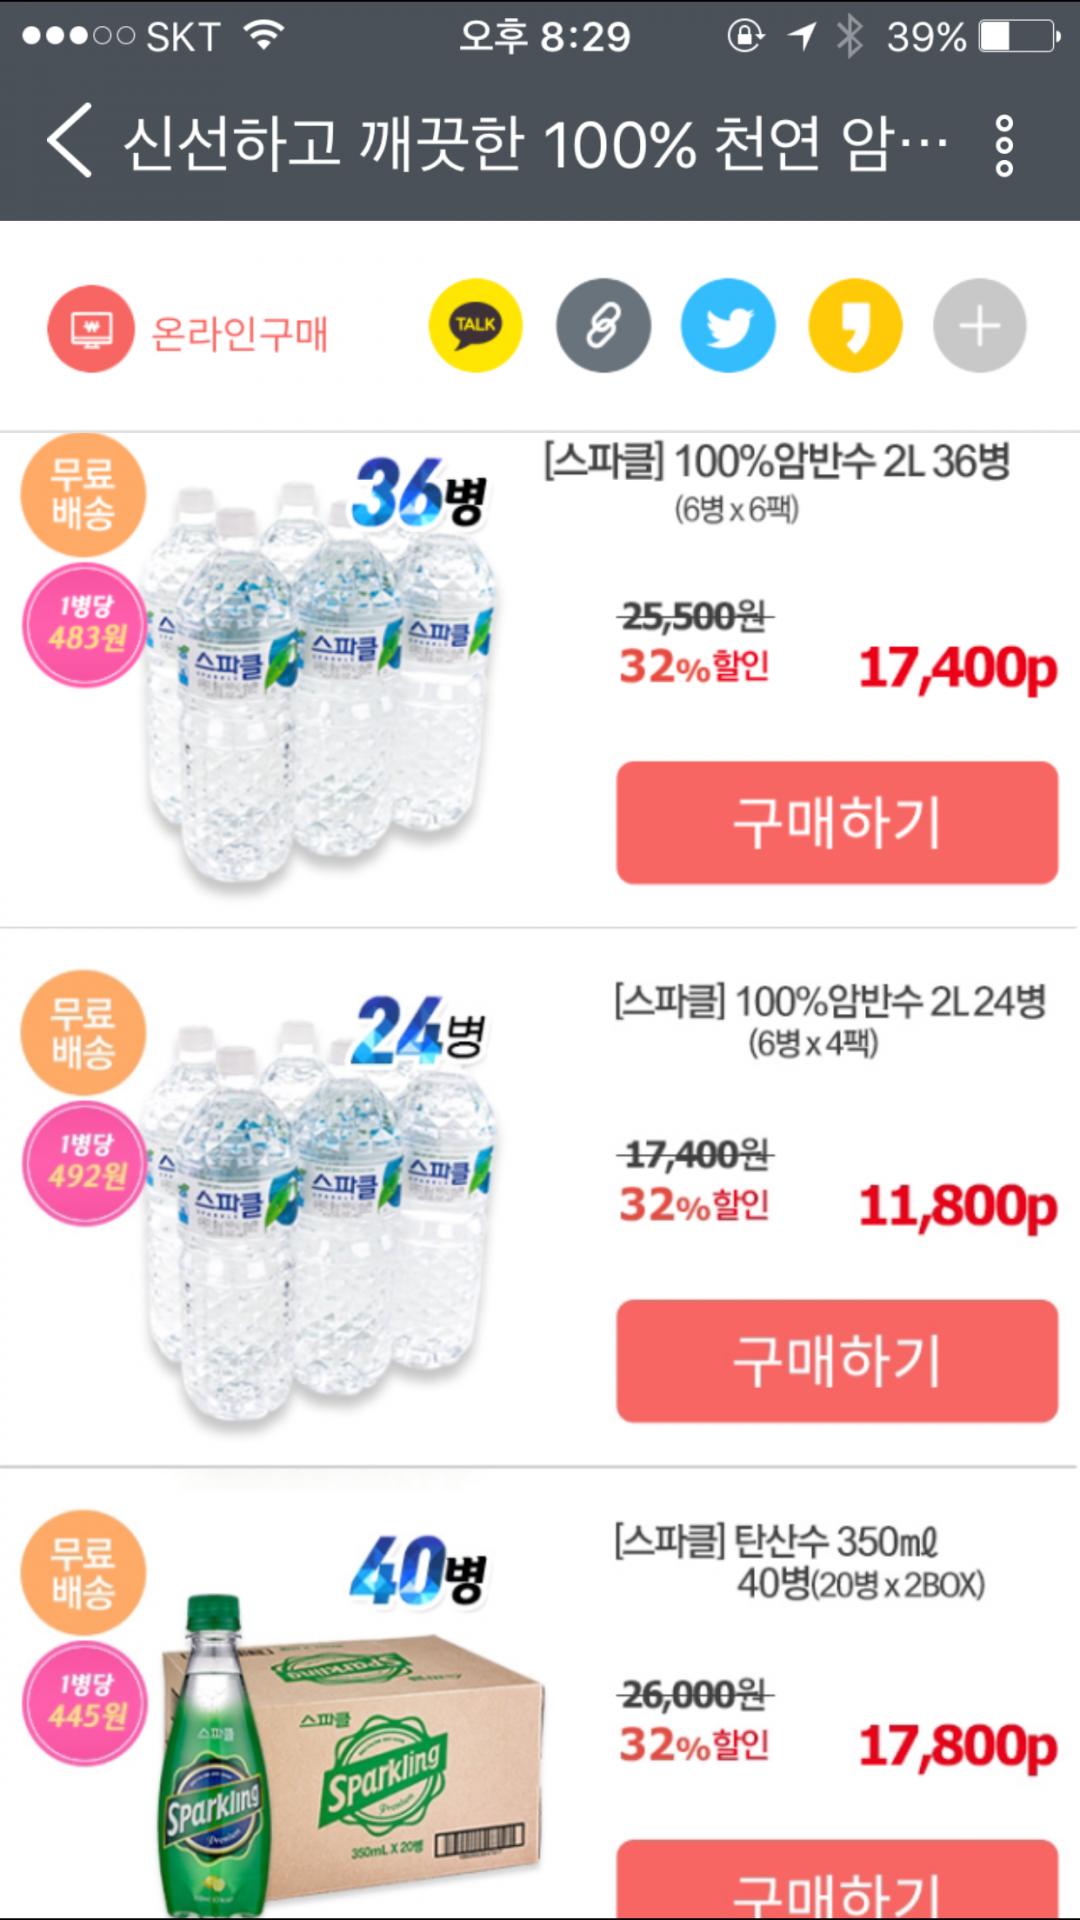Buy the 40-bottle sparkling water

[x=837, y=1885]
